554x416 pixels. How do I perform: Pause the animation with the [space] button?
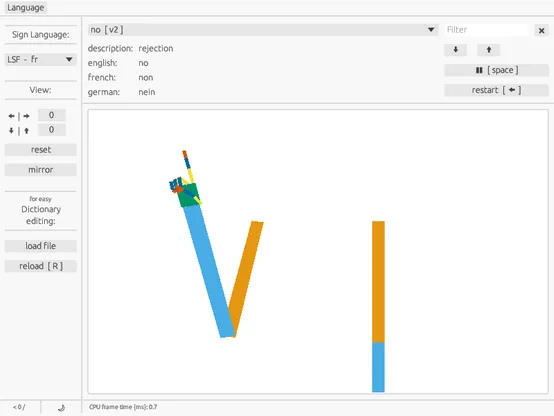[x=496, y=70]
